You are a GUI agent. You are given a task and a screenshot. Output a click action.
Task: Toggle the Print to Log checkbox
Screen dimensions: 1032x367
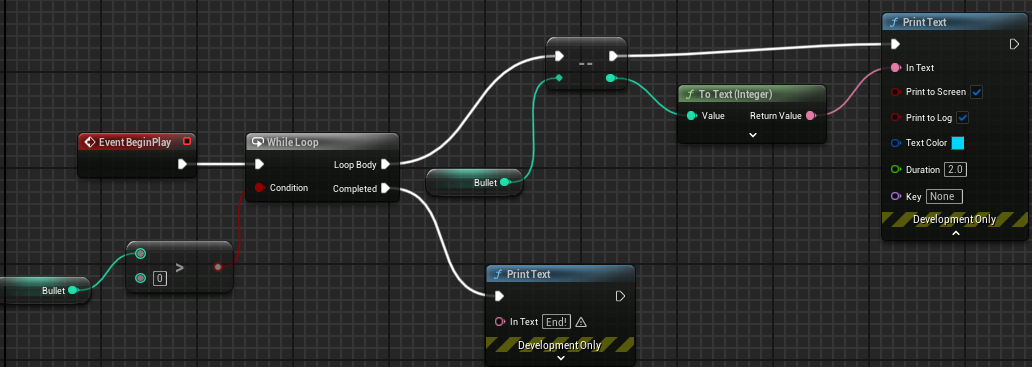pos(962,118)
